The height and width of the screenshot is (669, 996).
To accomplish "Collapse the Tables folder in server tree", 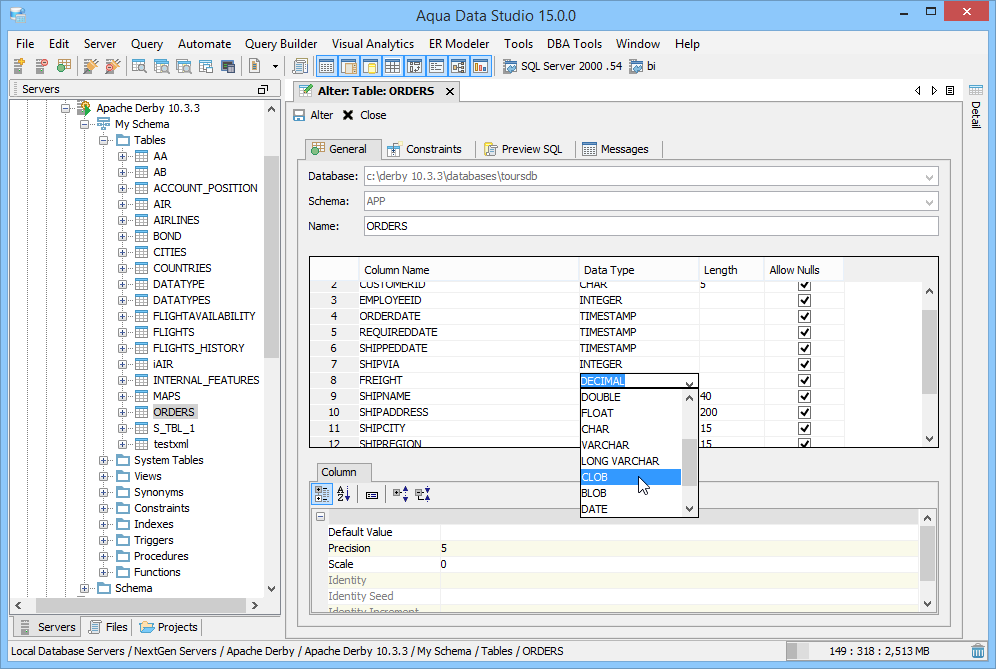I will pyautogui.click(x=103, y=140).
